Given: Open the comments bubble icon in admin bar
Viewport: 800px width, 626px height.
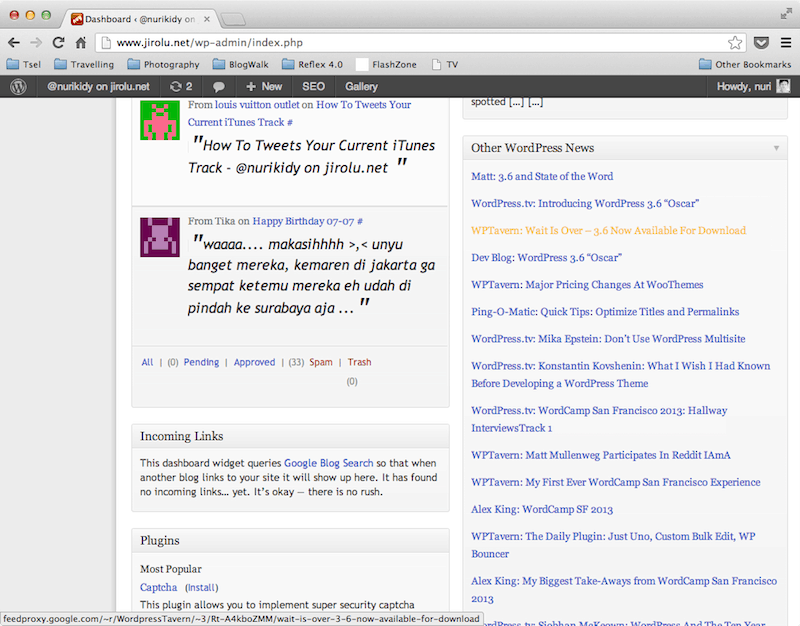Looking at the screenshot, I should coord(219,87).
